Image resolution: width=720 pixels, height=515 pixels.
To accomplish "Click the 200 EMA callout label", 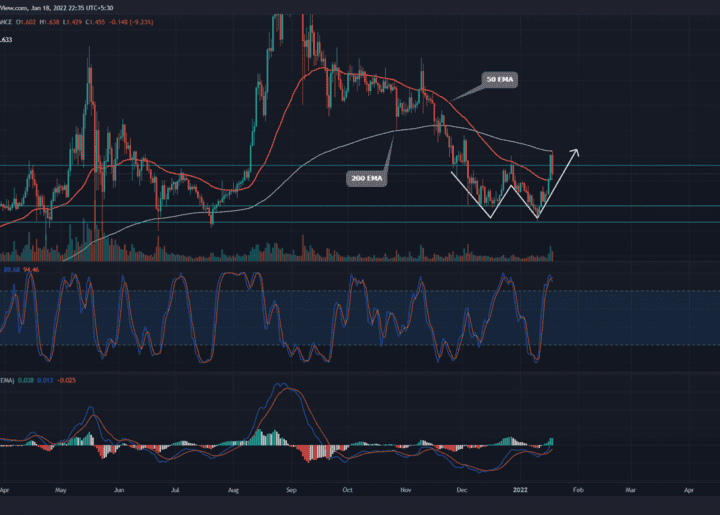I will point(364,176).
